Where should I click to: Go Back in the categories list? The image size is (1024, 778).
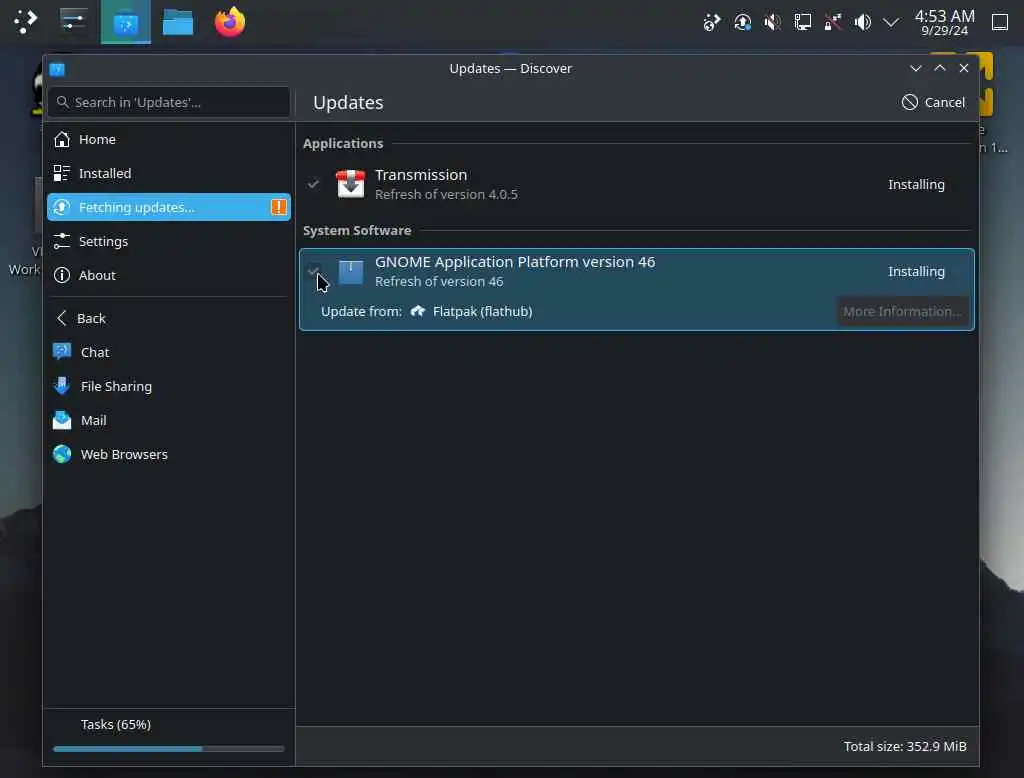(x=168, y=318)
